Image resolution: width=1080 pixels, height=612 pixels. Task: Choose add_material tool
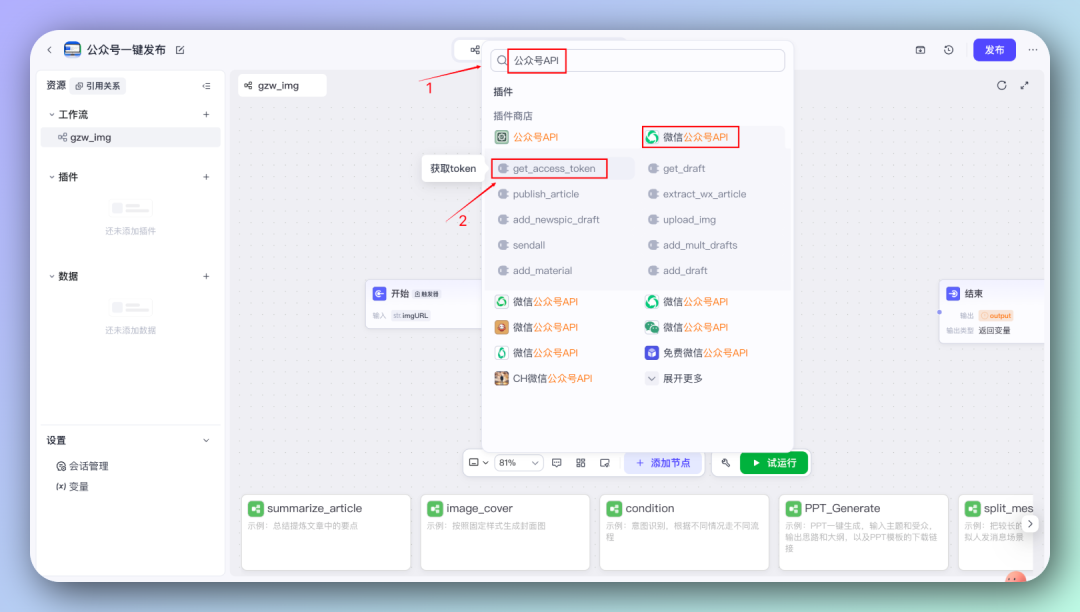(535, 271)
